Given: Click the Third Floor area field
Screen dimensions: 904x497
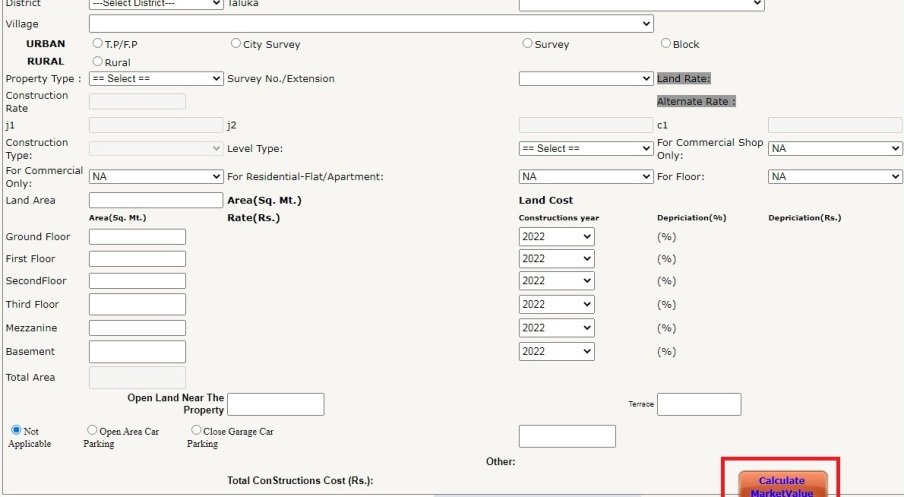Looking at the screenshot, I should pyautogui.click(x=137, y=304).
